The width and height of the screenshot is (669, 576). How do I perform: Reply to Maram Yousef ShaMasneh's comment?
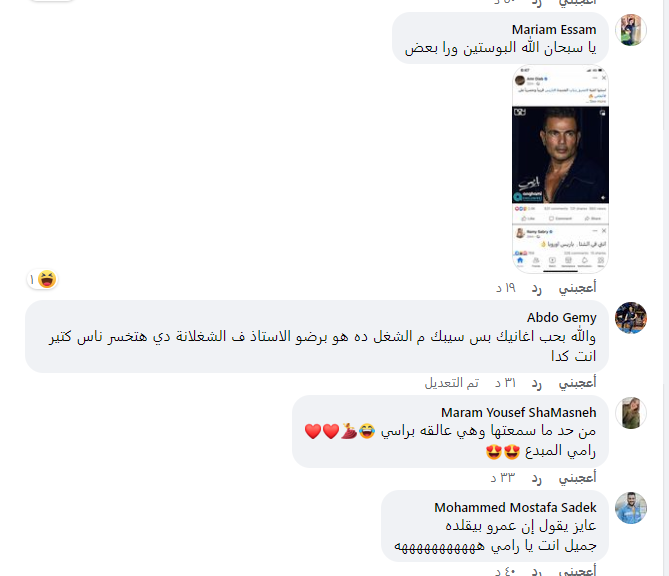tap(537, 478)
